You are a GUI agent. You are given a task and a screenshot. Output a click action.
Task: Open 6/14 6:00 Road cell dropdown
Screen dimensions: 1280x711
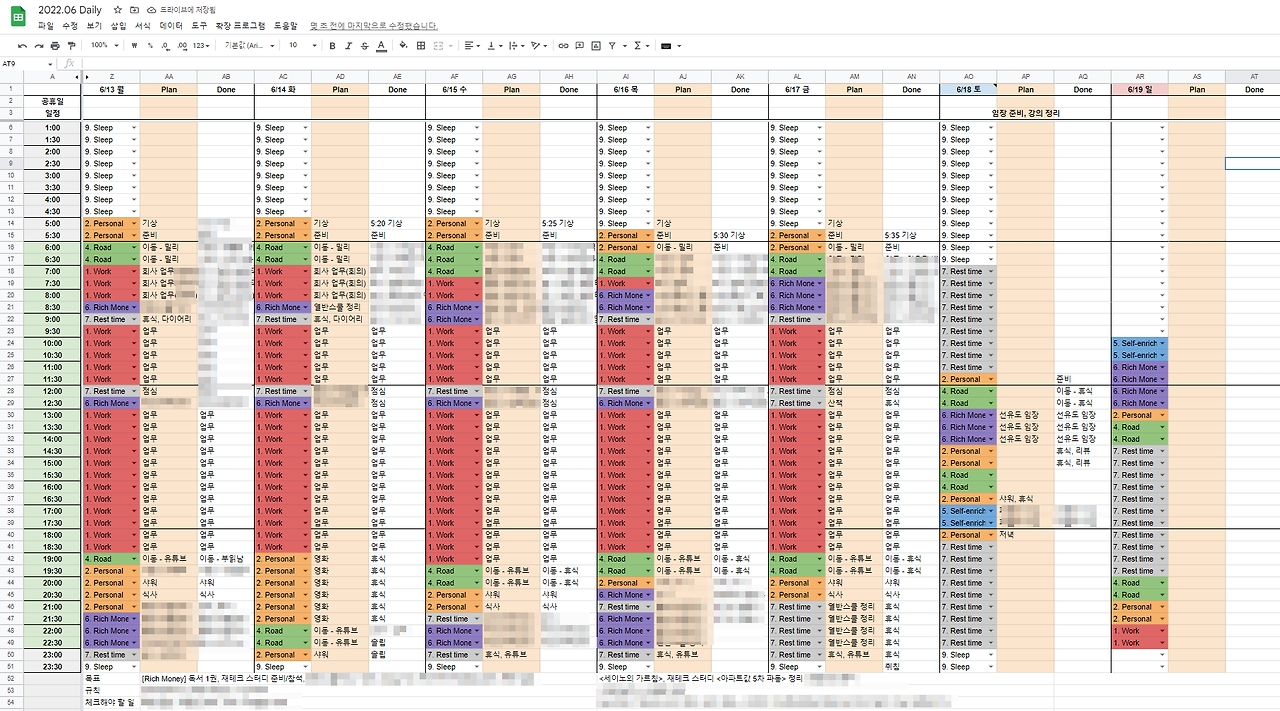tap(305, 247)
